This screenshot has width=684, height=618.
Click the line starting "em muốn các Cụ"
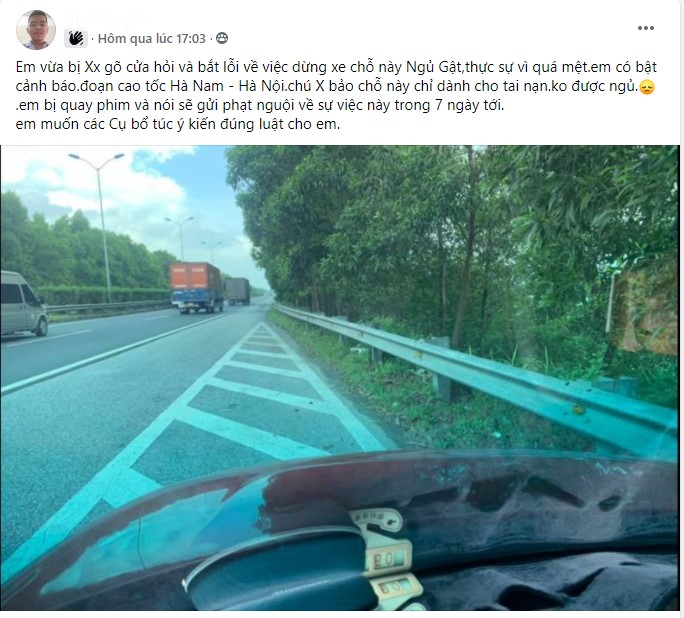click(x=178, y=125)
